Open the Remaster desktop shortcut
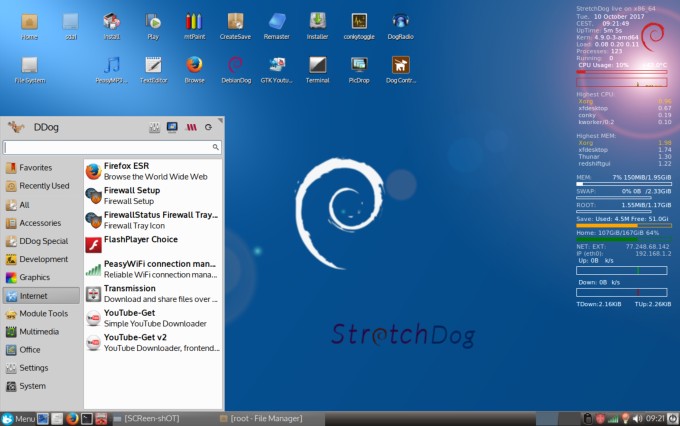 click(x=276, y=22)
